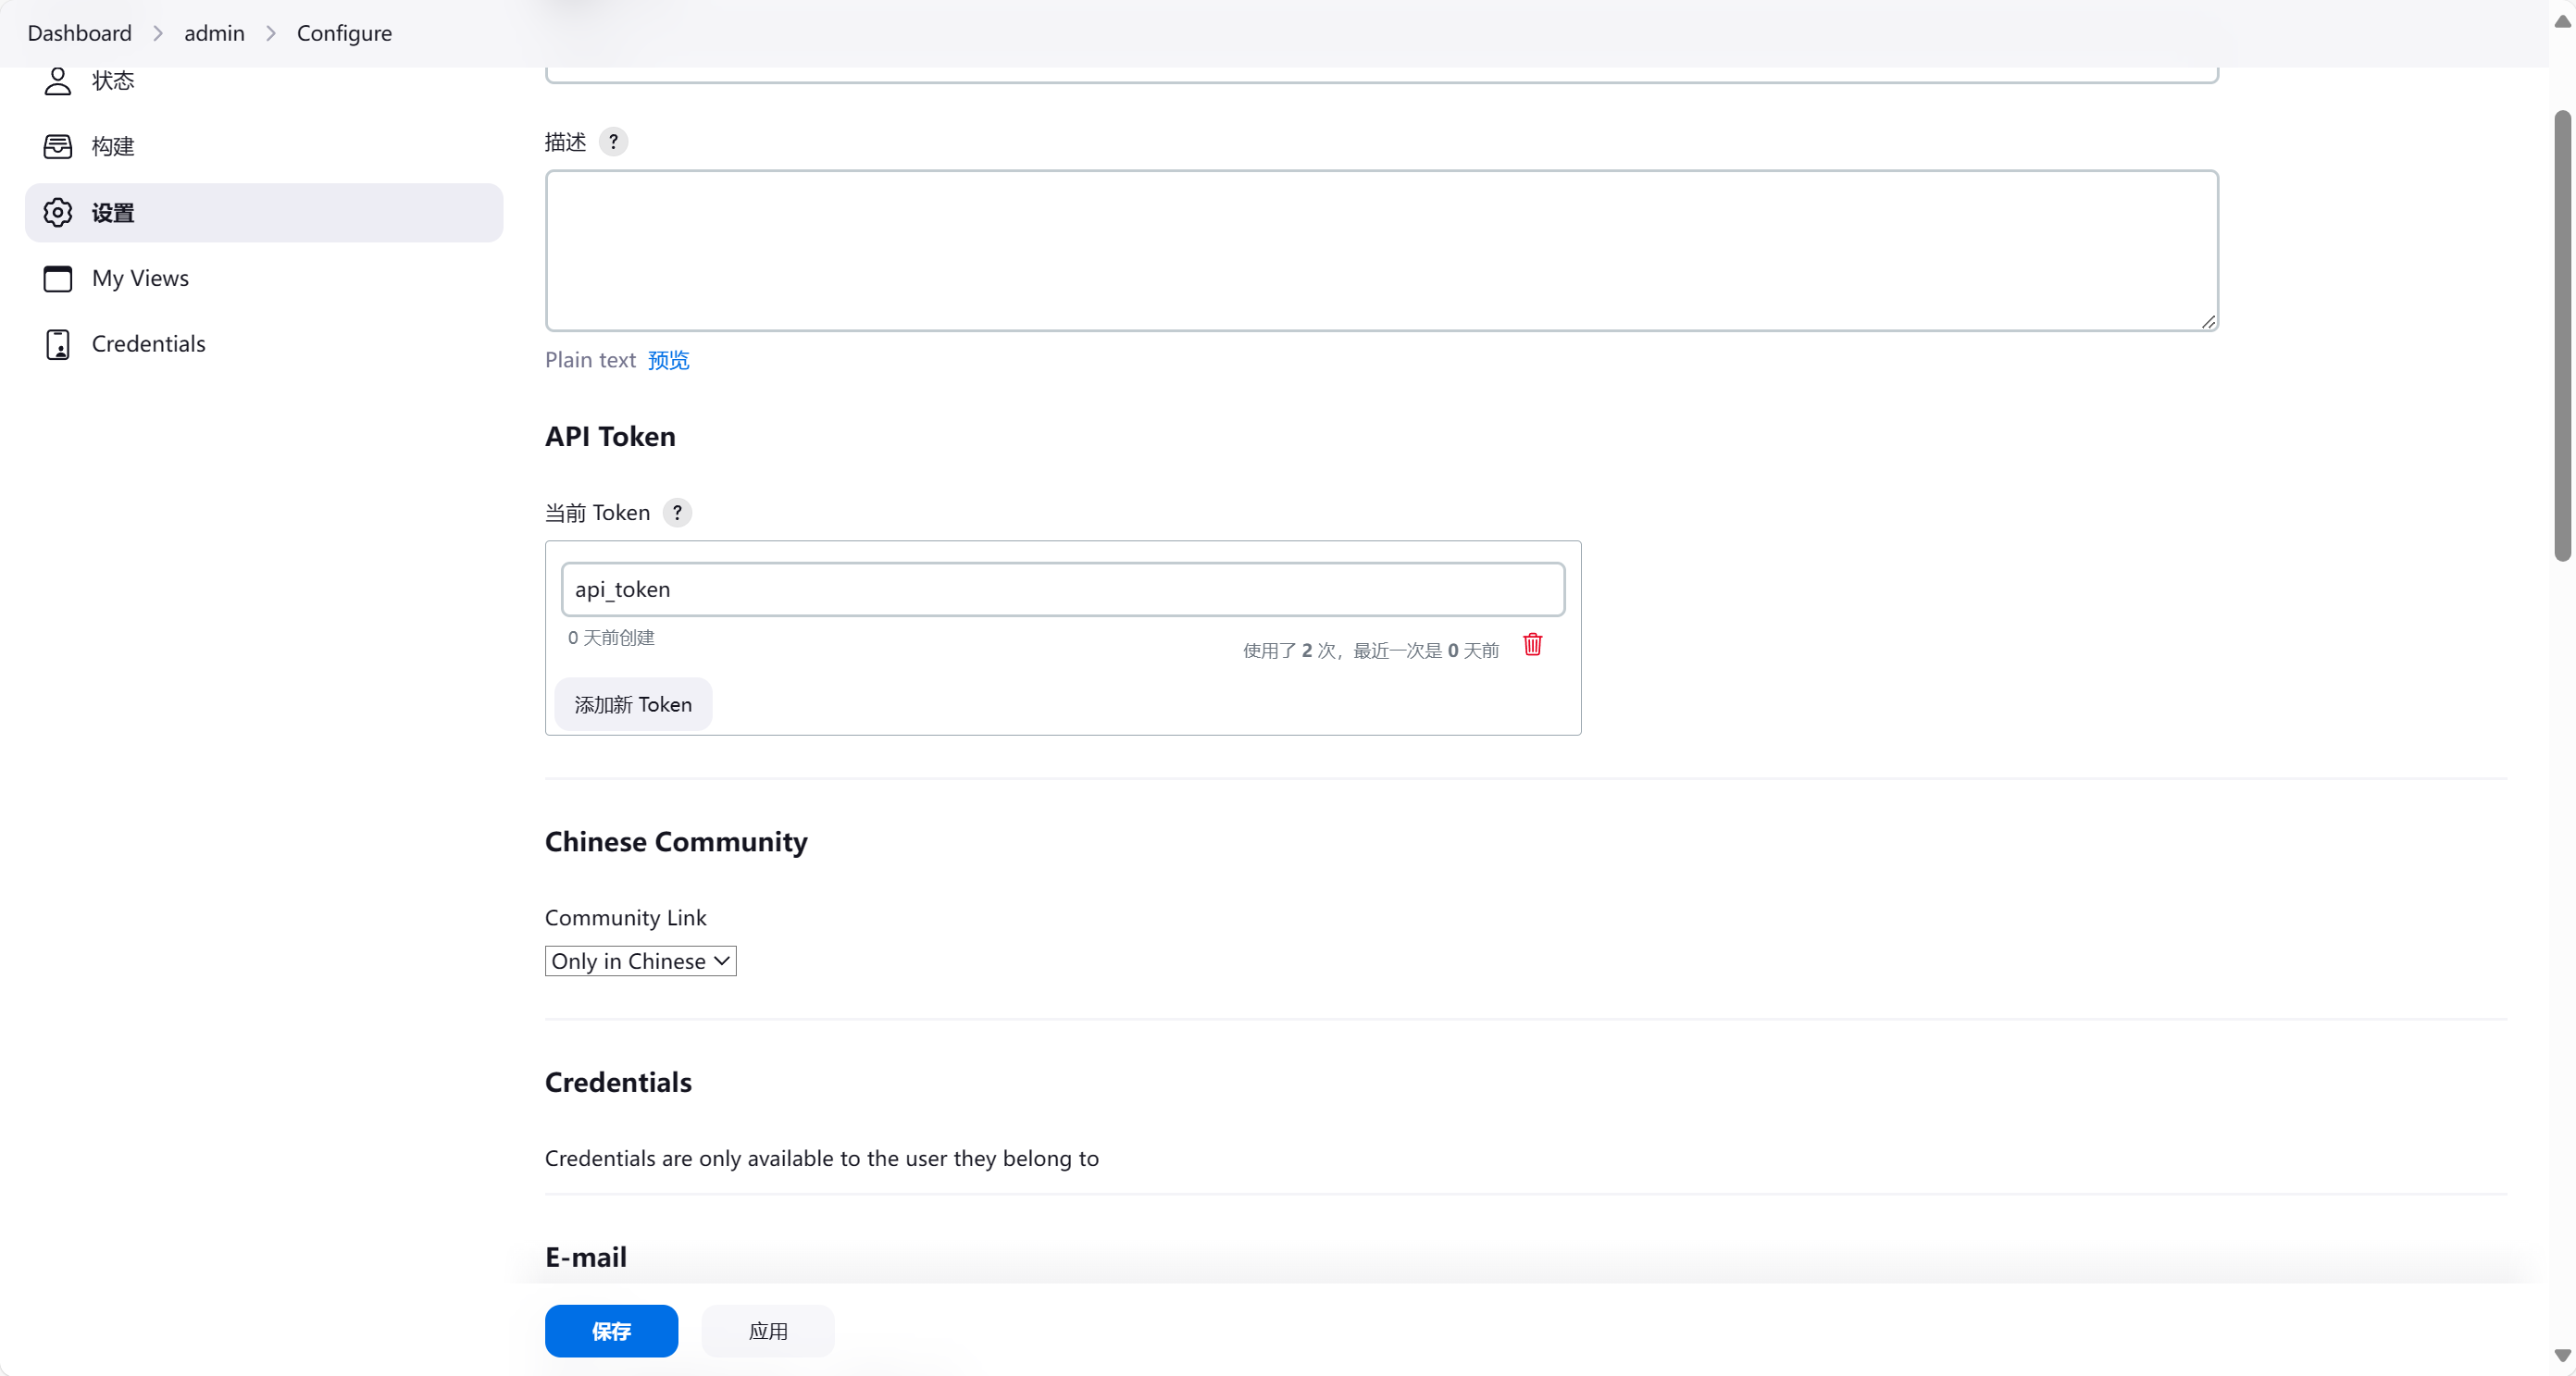Screen dimensions: 2576x1376
Task: Open My Views sidebar item
Action: 140,278
